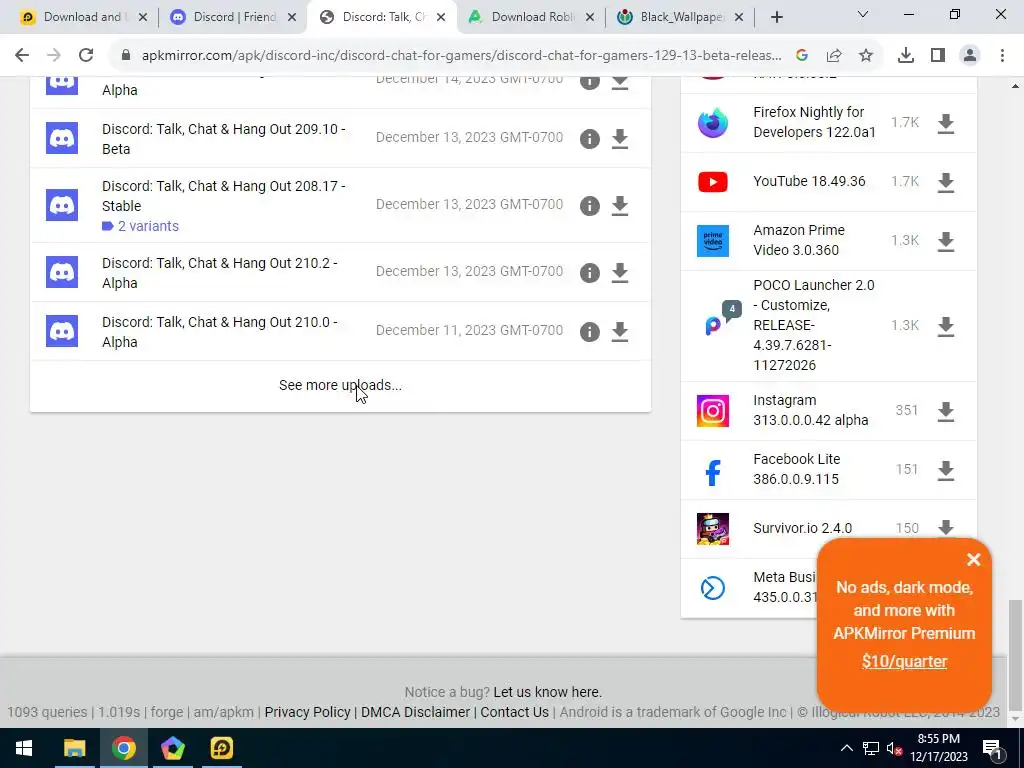Click the Instagram app icon
This screenshot has height=768, width=1024.
(x=712, y=411)
